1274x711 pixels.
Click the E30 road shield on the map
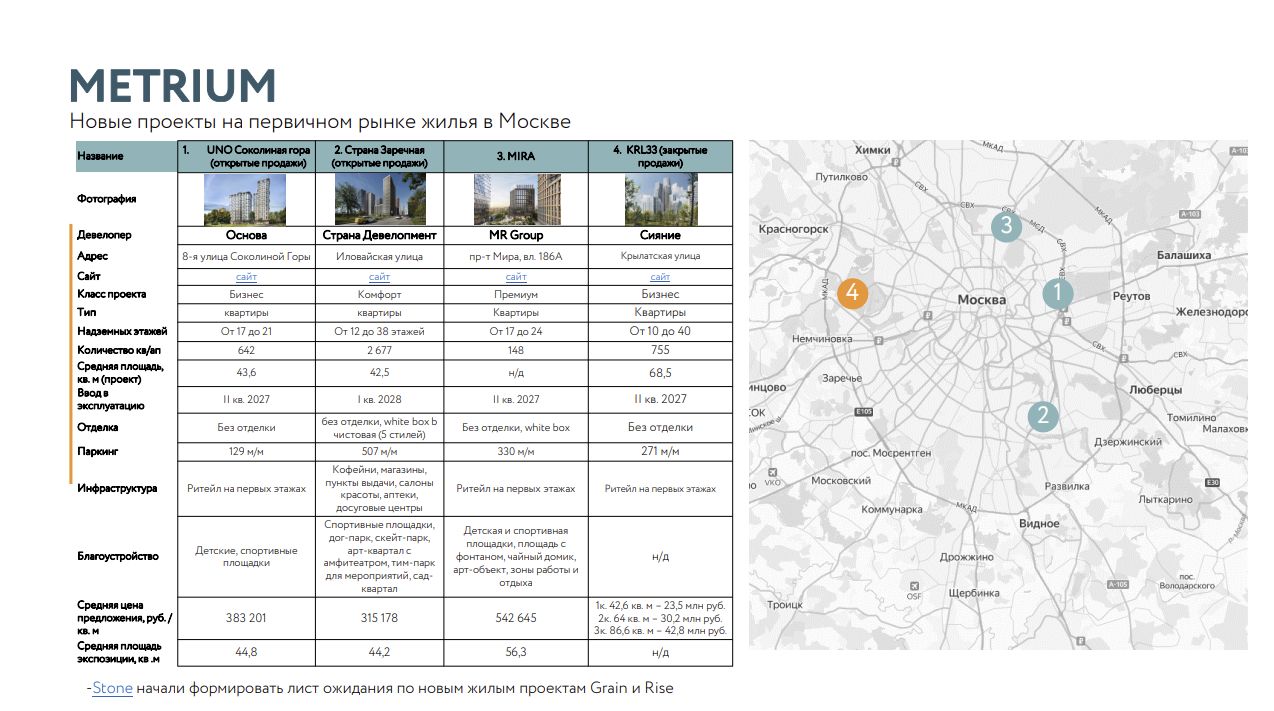pyautogui.click(x=1213, y=483)
